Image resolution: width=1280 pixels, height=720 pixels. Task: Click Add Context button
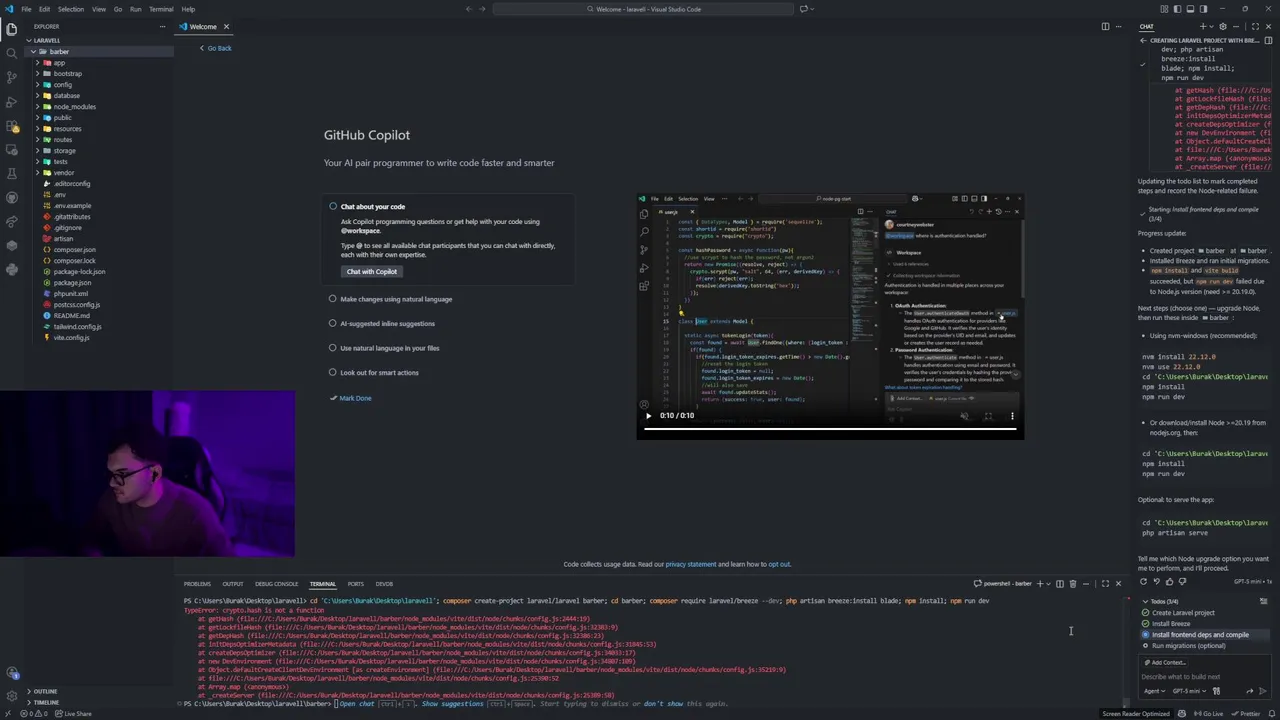1165,663
